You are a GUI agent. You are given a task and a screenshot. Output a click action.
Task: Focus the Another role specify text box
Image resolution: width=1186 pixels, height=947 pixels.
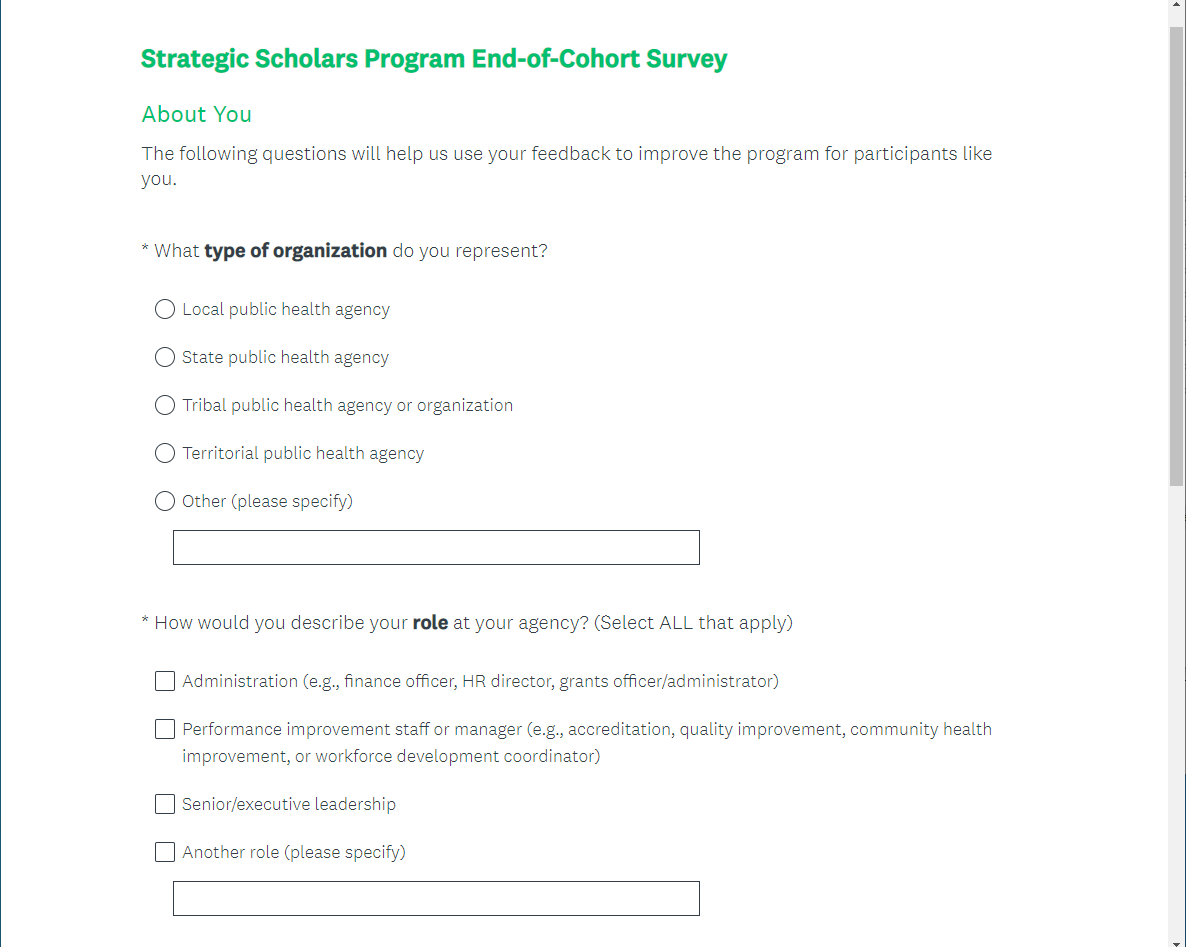pyautogui.click(x=436, y=898)
